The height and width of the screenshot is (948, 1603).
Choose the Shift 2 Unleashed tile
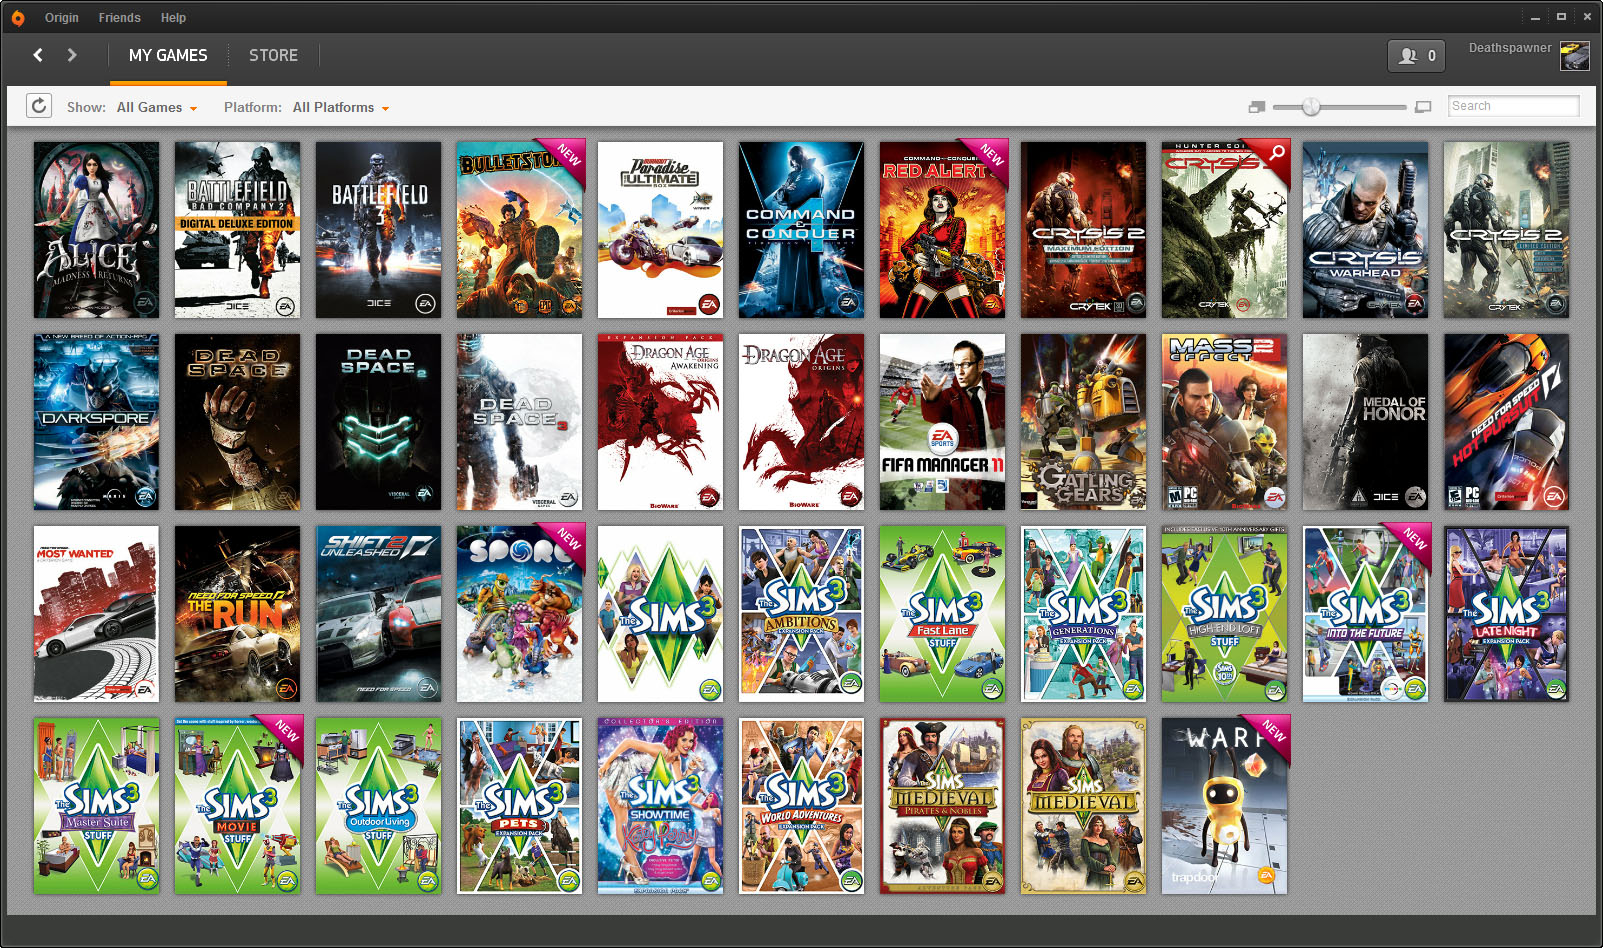(x=378, y=614)
